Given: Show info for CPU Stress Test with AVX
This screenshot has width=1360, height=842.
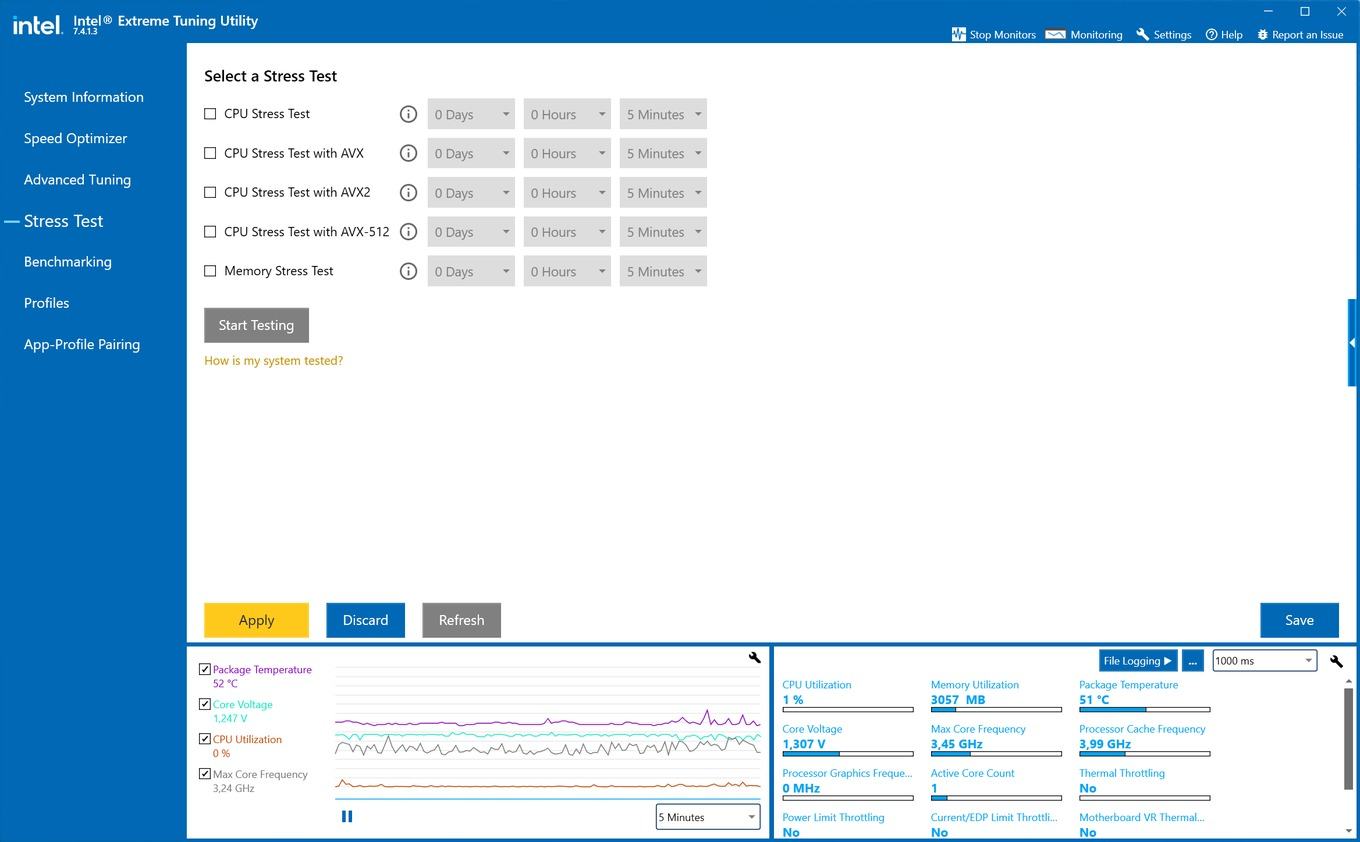Looking at the screenshot, I should (408, 153).
